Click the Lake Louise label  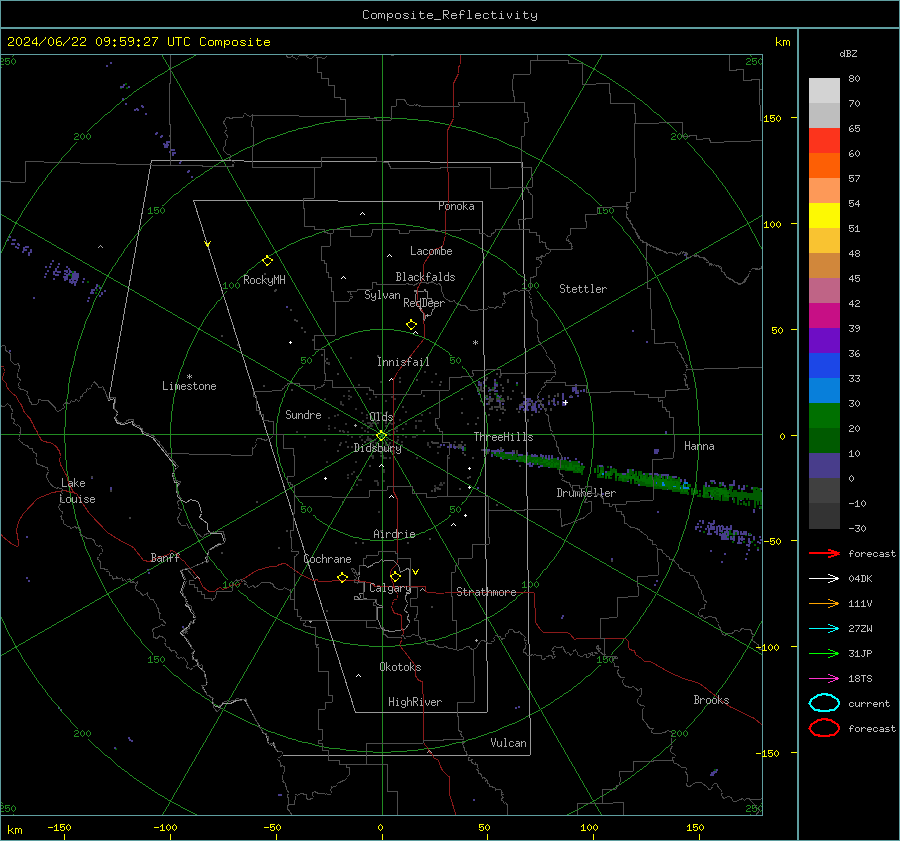coord(77,491)
